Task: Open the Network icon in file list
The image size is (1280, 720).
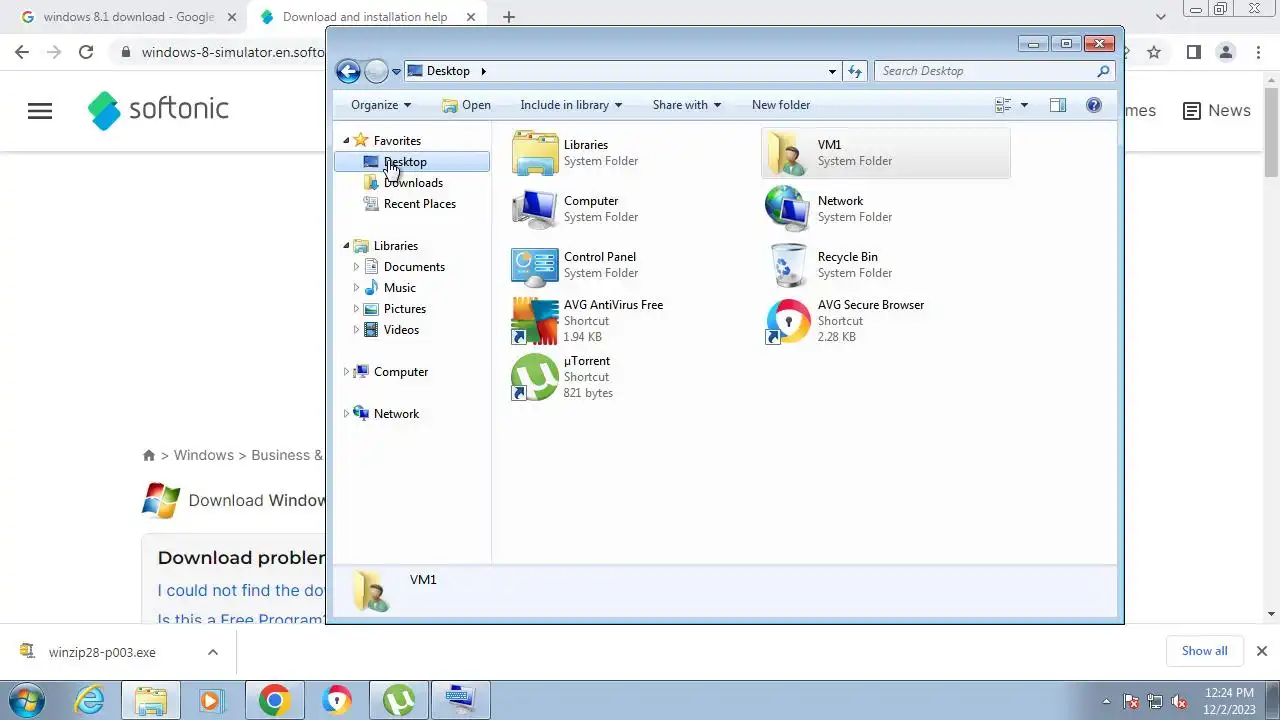Action: point(789,209)
